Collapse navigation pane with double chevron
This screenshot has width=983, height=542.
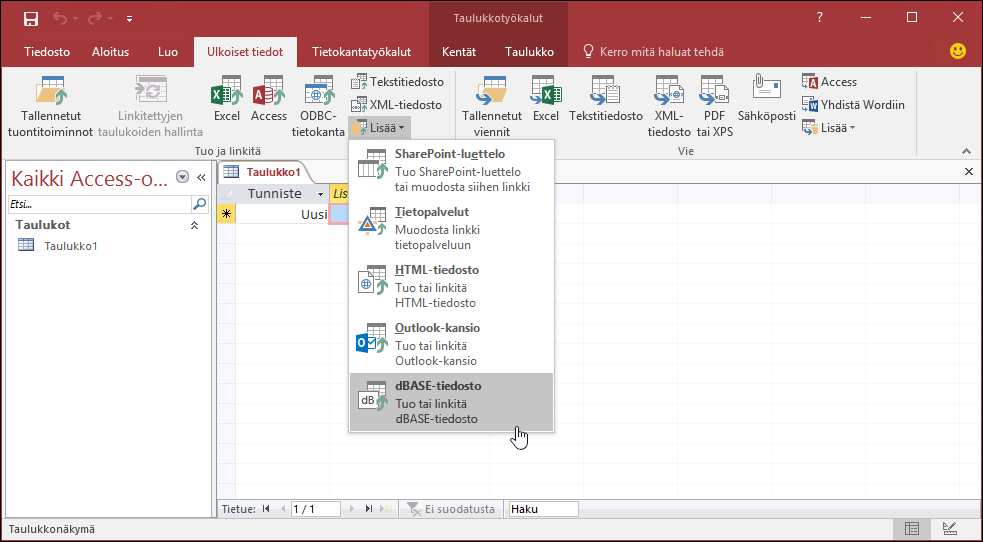(201, 177)
